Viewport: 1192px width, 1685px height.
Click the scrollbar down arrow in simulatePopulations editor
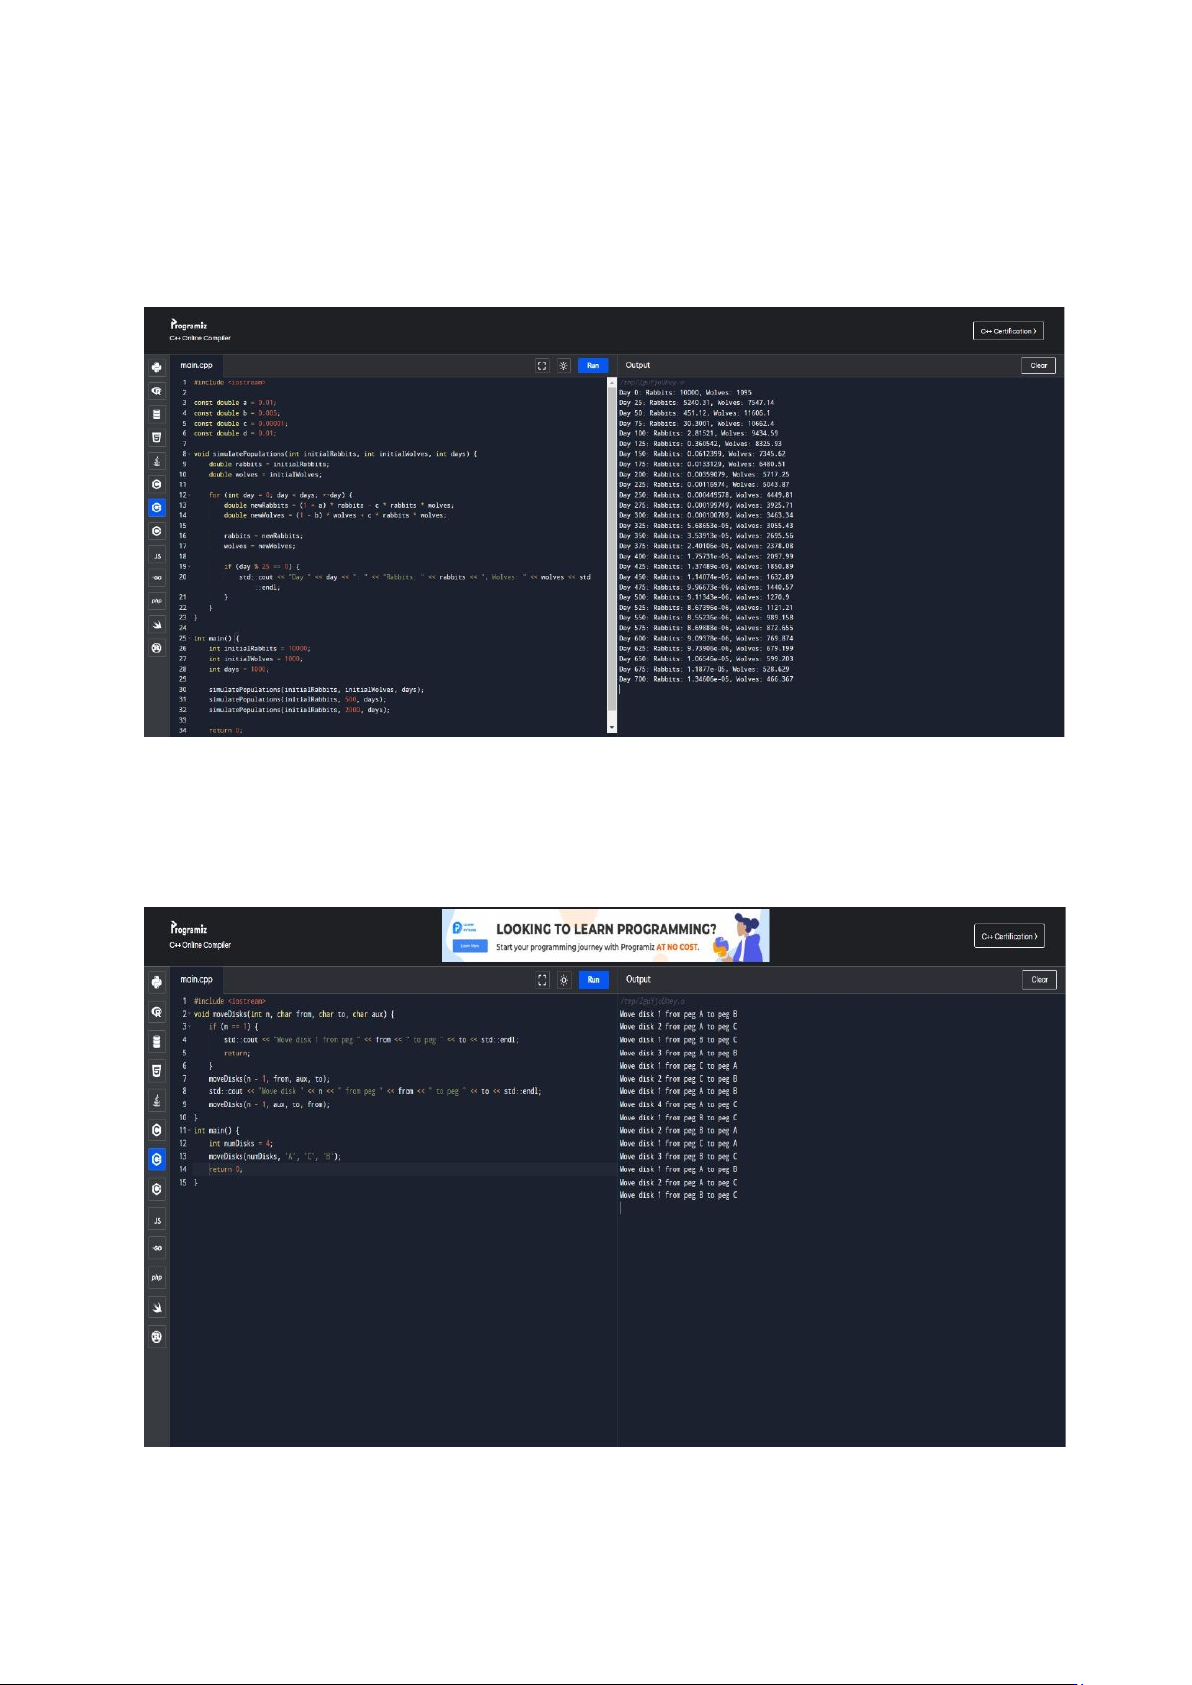tap(612, 729)
